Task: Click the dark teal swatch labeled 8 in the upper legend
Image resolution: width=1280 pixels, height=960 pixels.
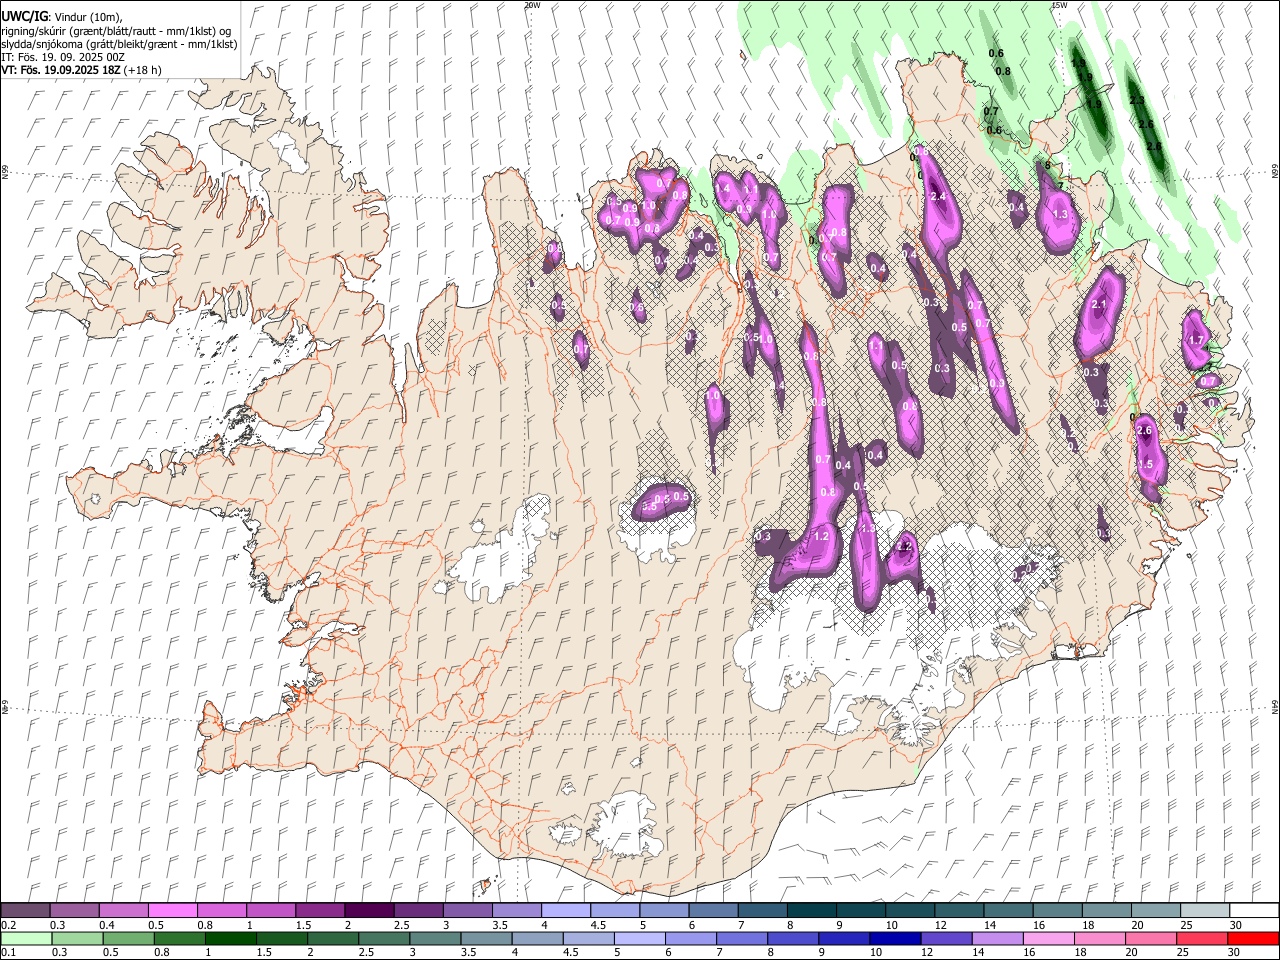Action: tap(812, 910)
